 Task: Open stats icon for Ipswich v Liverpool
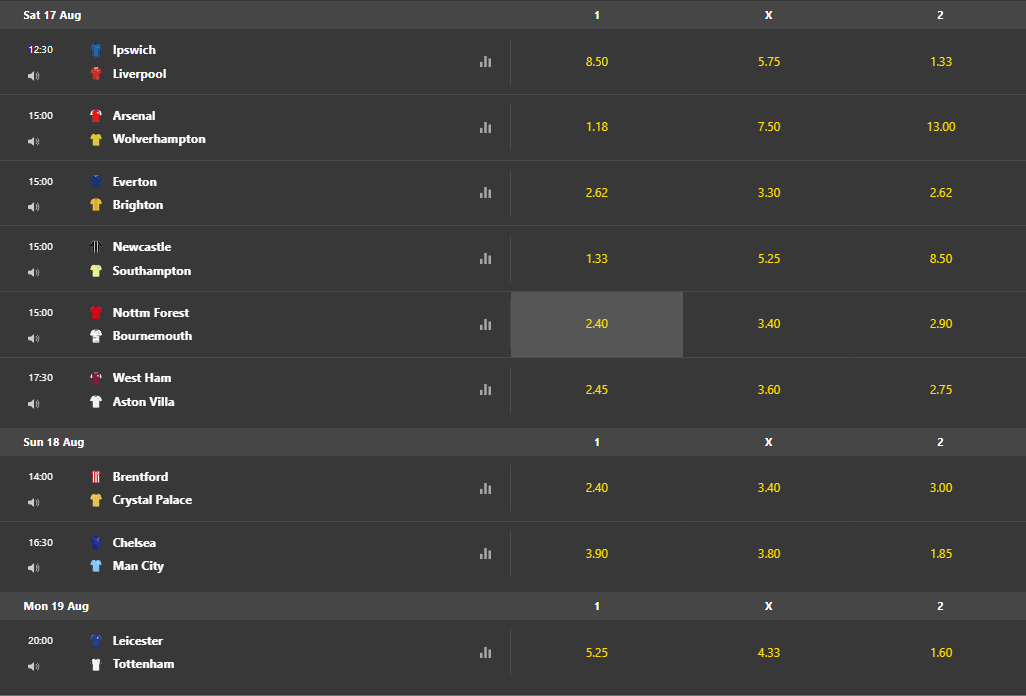click(x=485, y=61)
